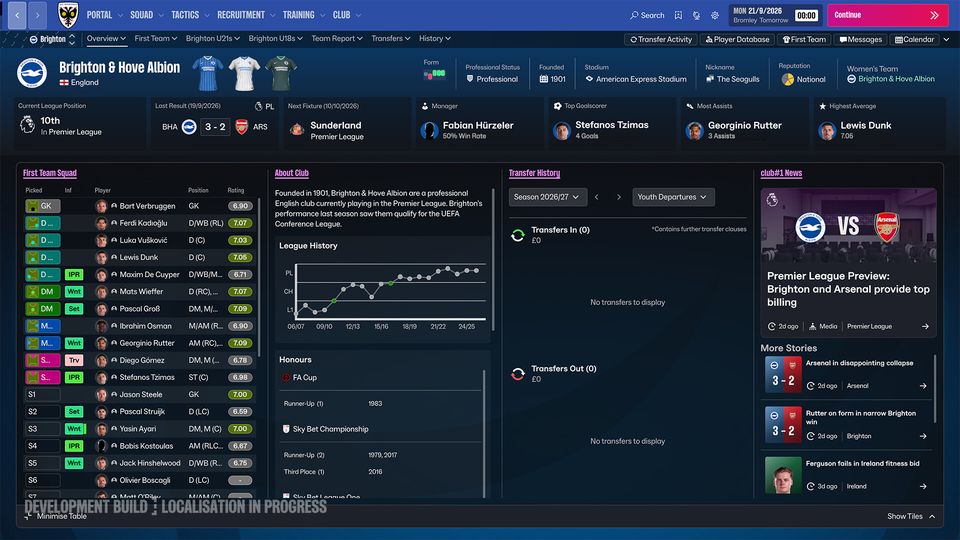Open the date and time panel showing 21/9/2026
Viewport: 960px width, 540px height.
(x=775, y=15)
